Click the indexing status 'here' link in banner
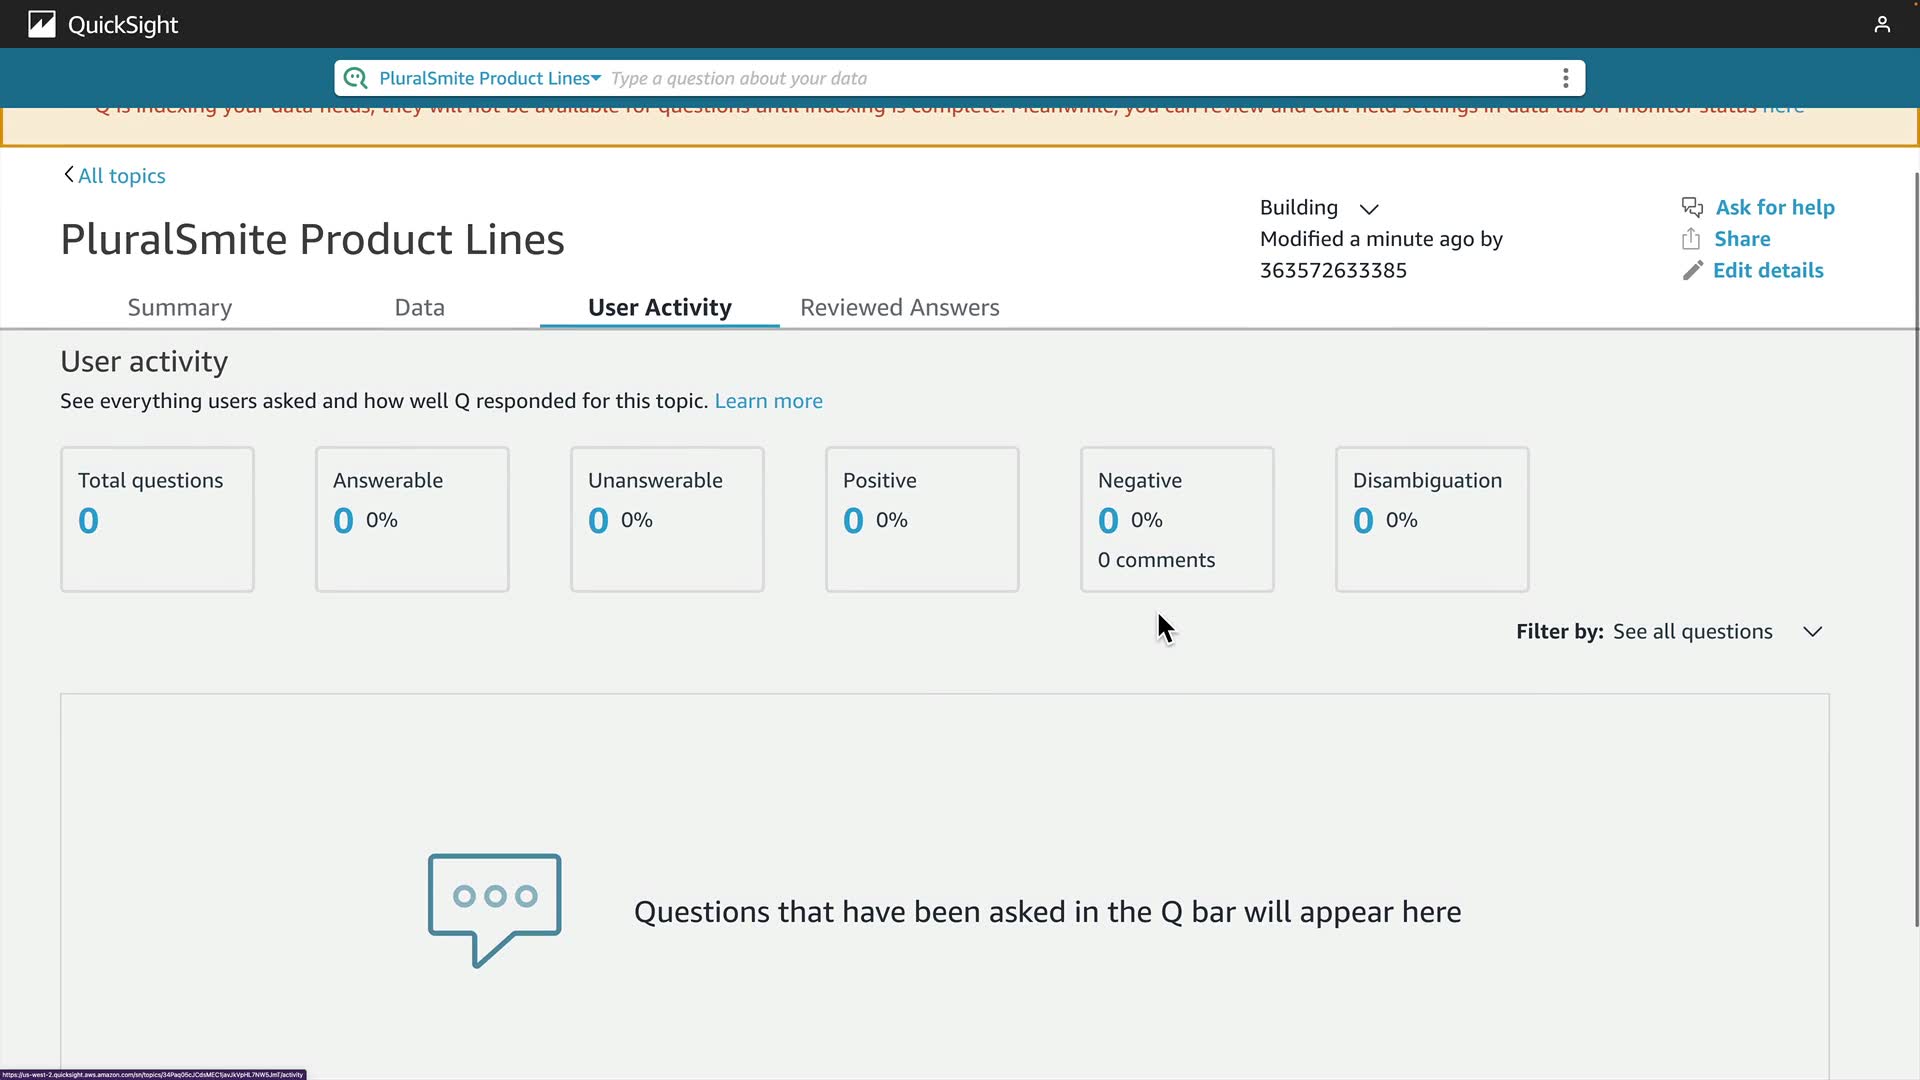Screen dimensions: 1920x1080 (x=1782, y=109)
